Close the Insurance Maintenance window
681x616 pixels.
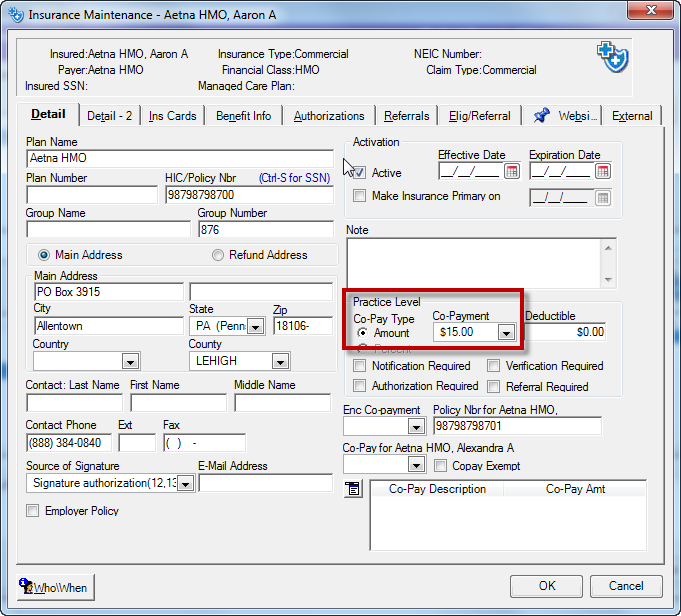[650, 10]
